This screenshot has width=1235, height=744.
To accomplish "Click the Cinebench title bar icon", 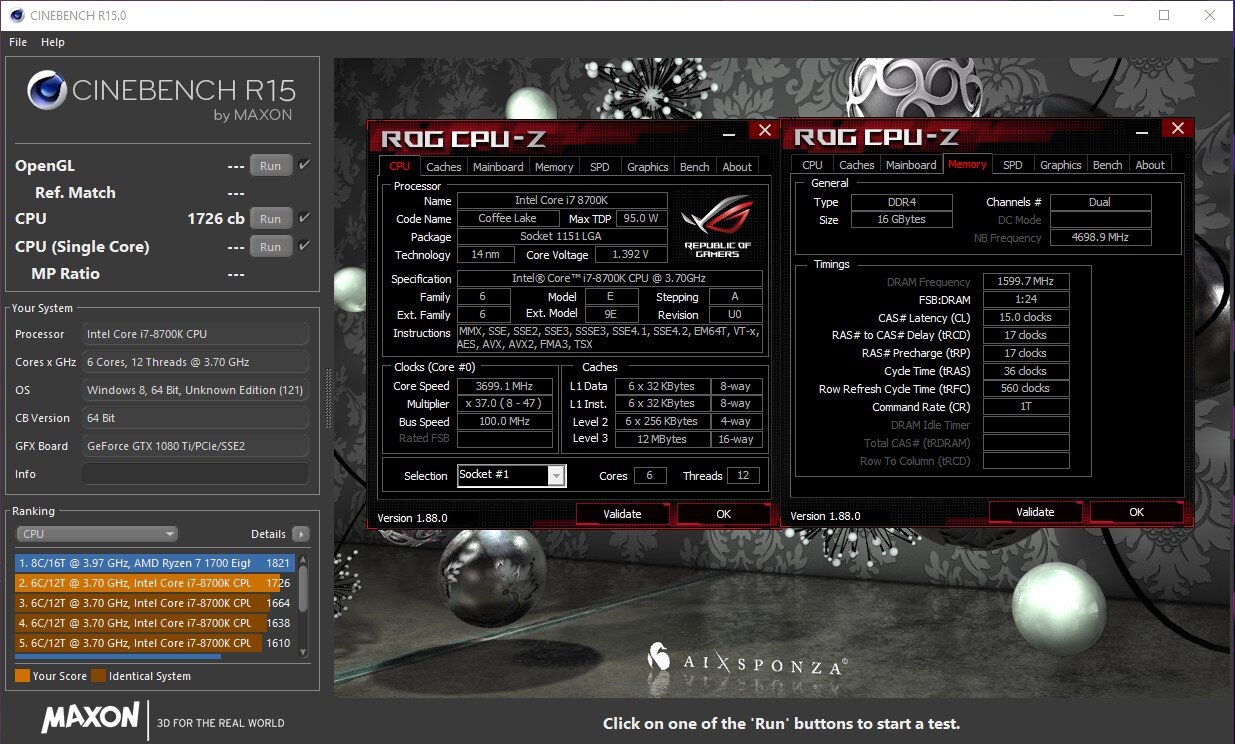I will pyautogui.click(x=15, y=15).
